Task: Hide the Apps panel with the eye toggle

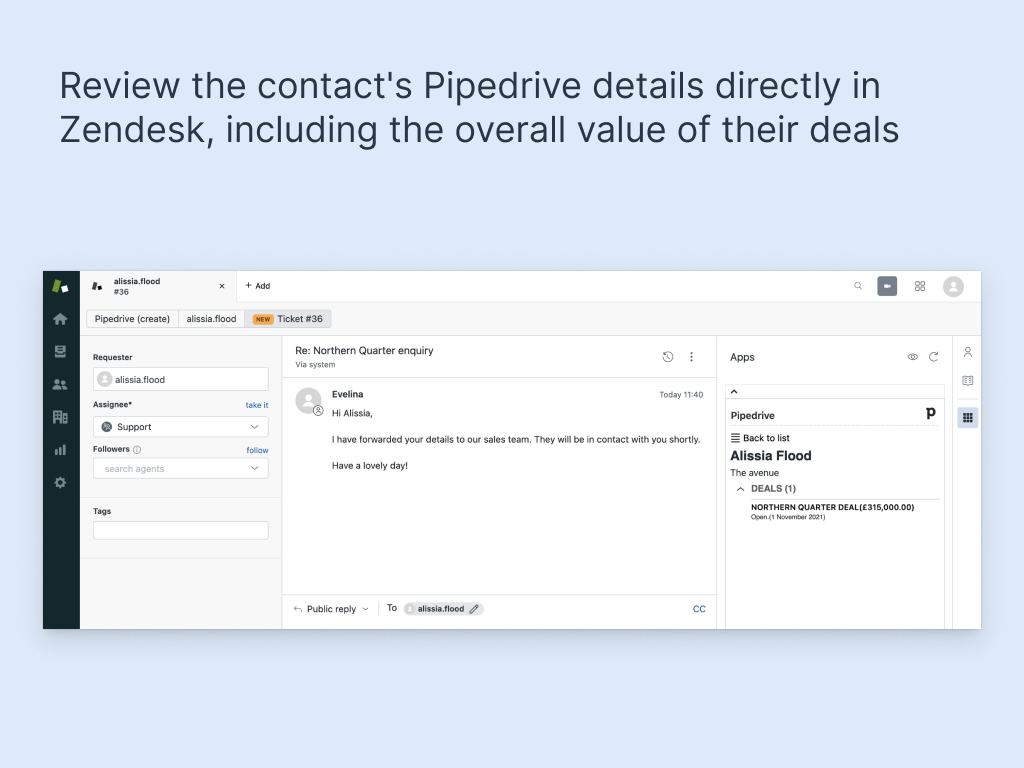Action: pyautogui.click(x=912, y=357)
